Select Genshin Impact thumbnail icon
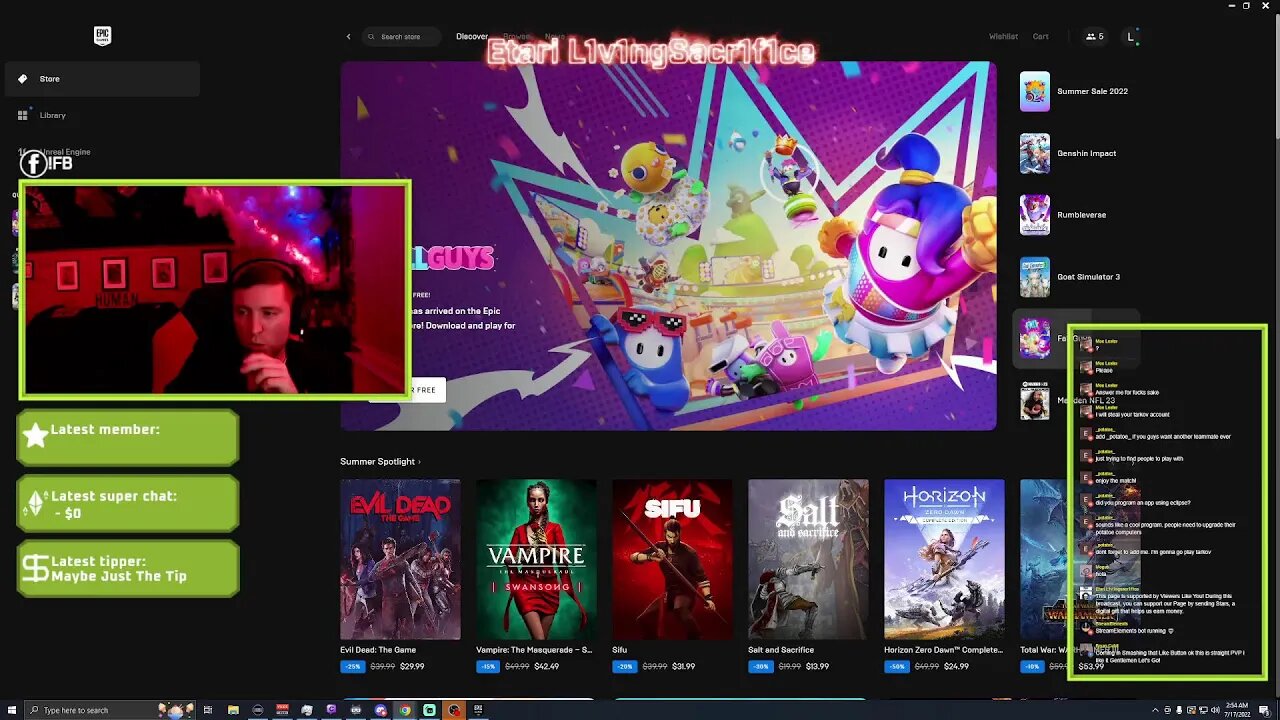 [1035, 153]
